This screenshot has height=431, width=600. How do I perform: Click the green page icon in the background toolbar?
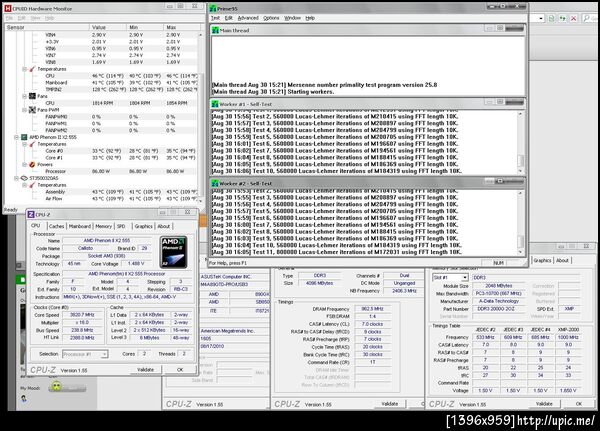(551, 18)
